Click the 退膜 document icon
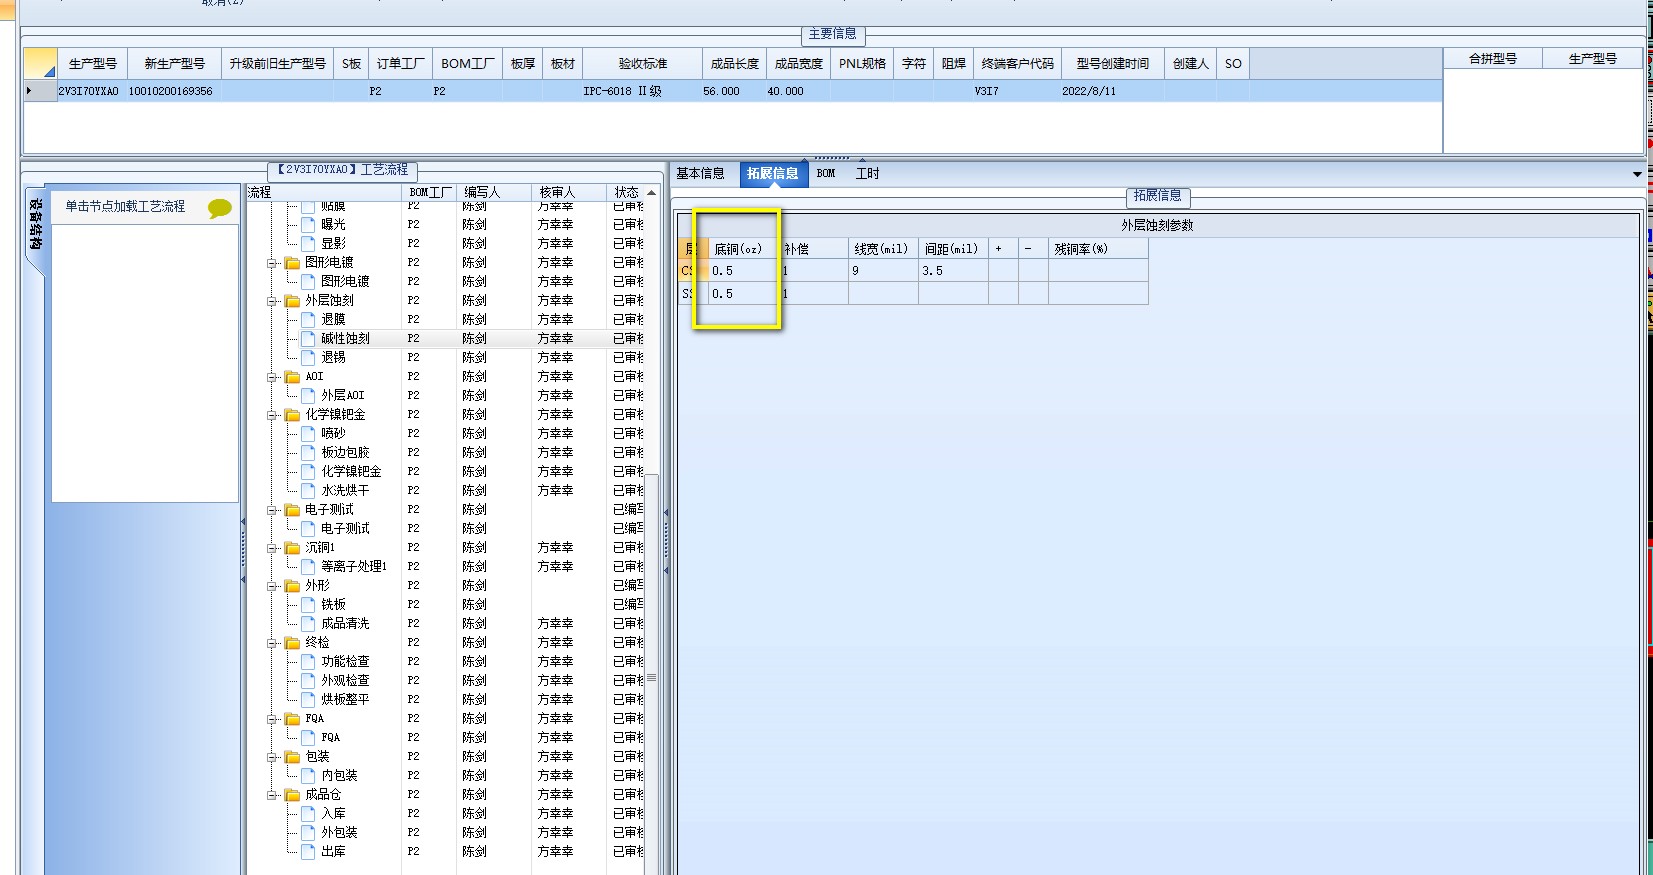This screenshot has height=875, width=1653. click(309, 320)
